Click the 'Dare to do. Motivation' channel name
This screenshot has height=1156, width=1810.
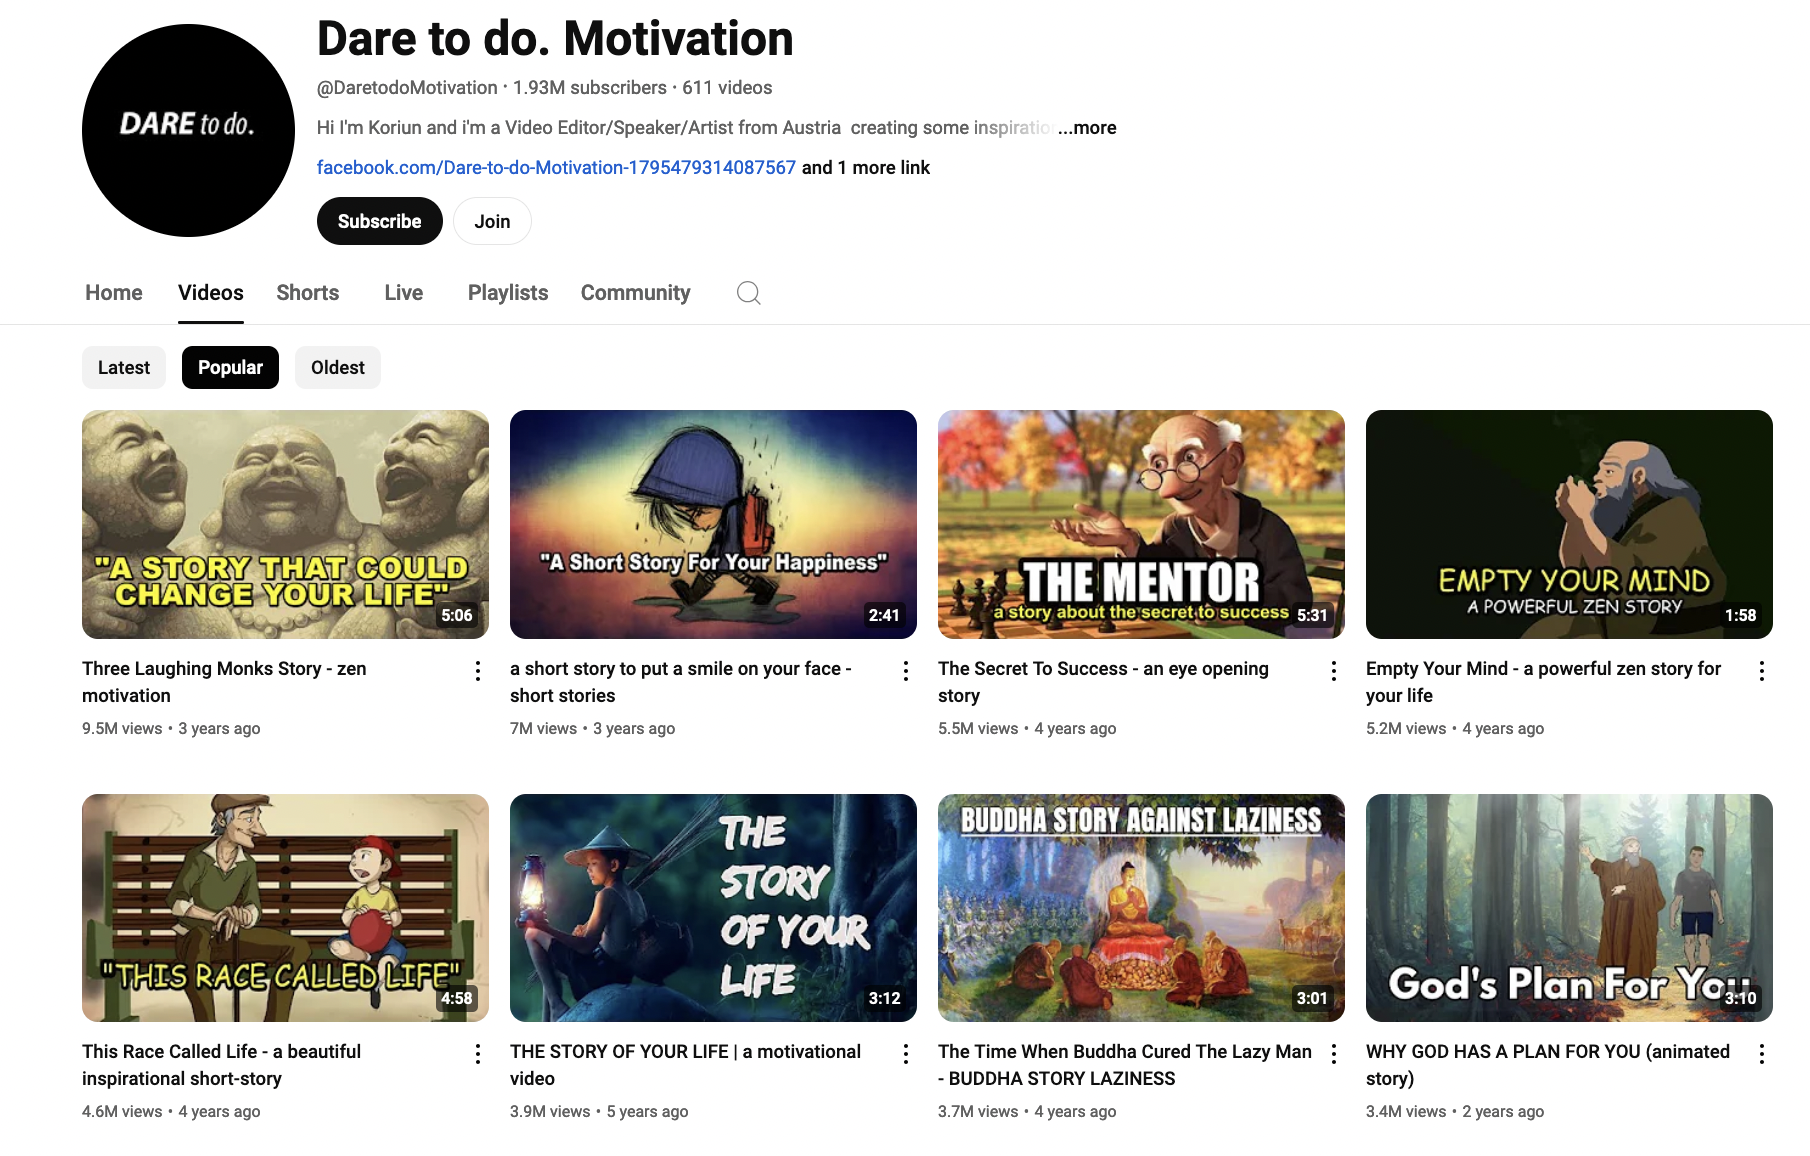pyautogui.click(x=555, y=39)
